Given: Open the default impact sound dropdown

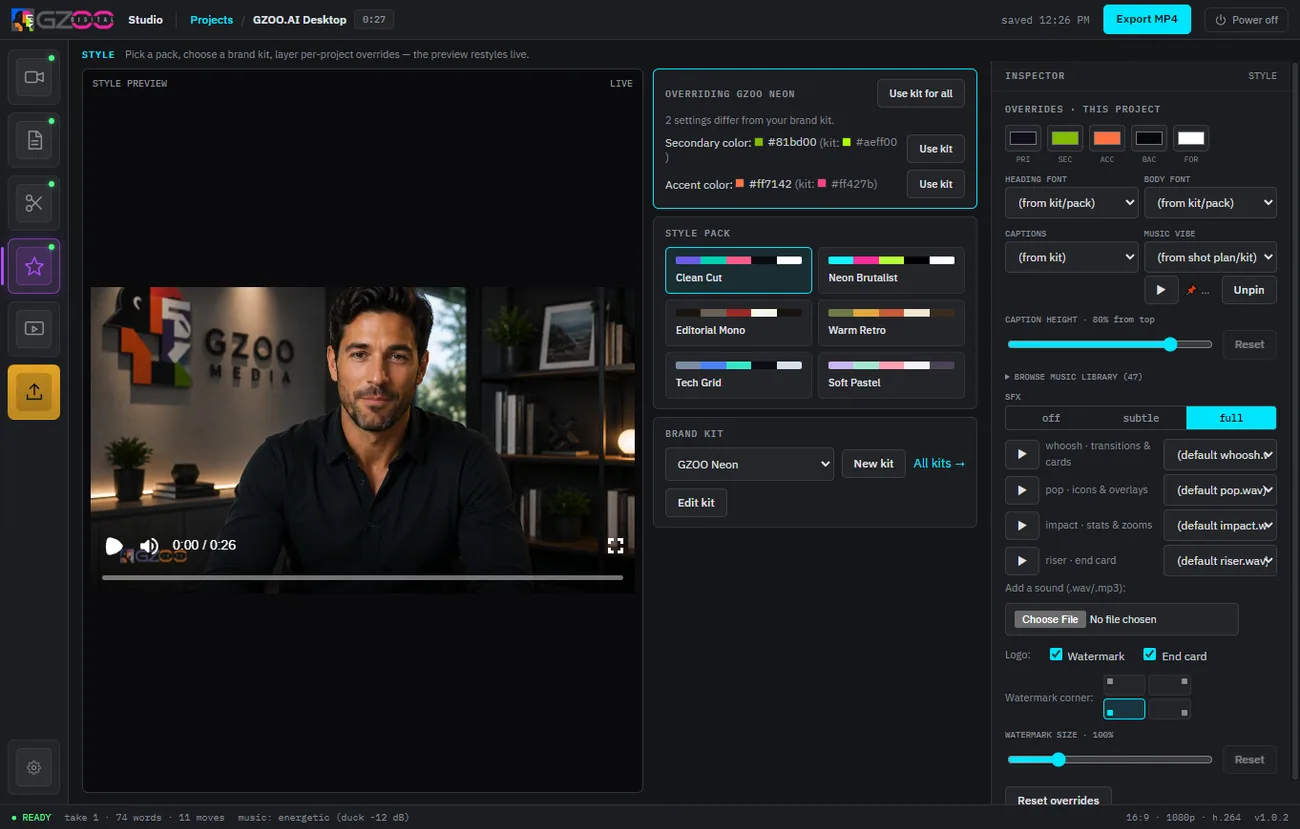Looking at the screenshot, I should click(1220, 525).
